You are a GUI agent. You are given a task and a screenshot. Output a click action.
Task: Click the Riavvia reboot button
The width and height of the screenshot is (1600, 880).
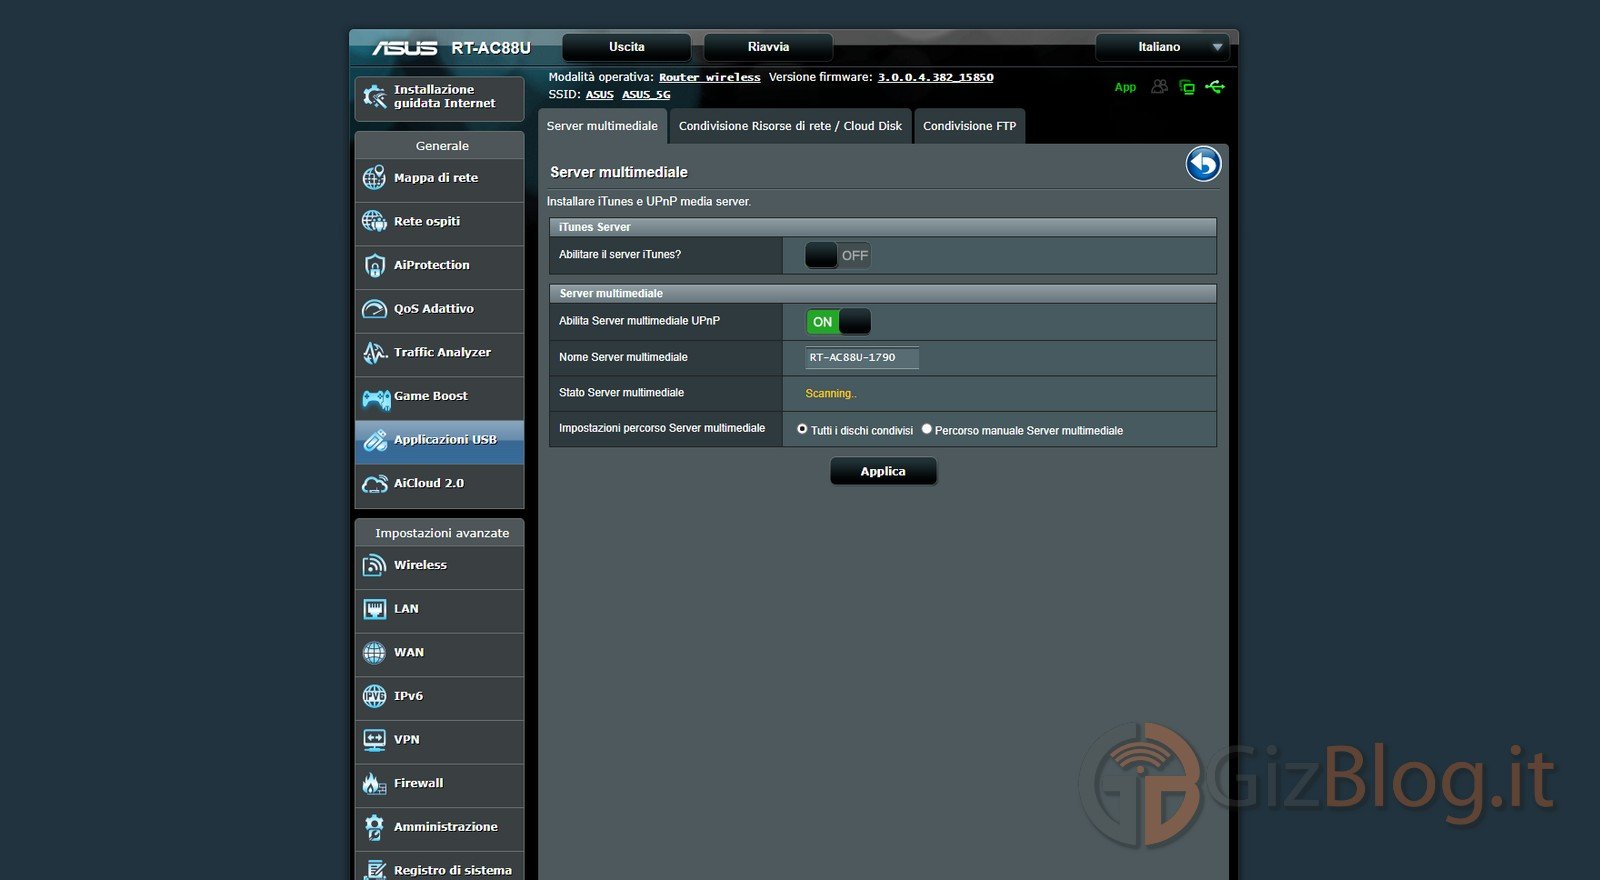click(x=768, y=47)
